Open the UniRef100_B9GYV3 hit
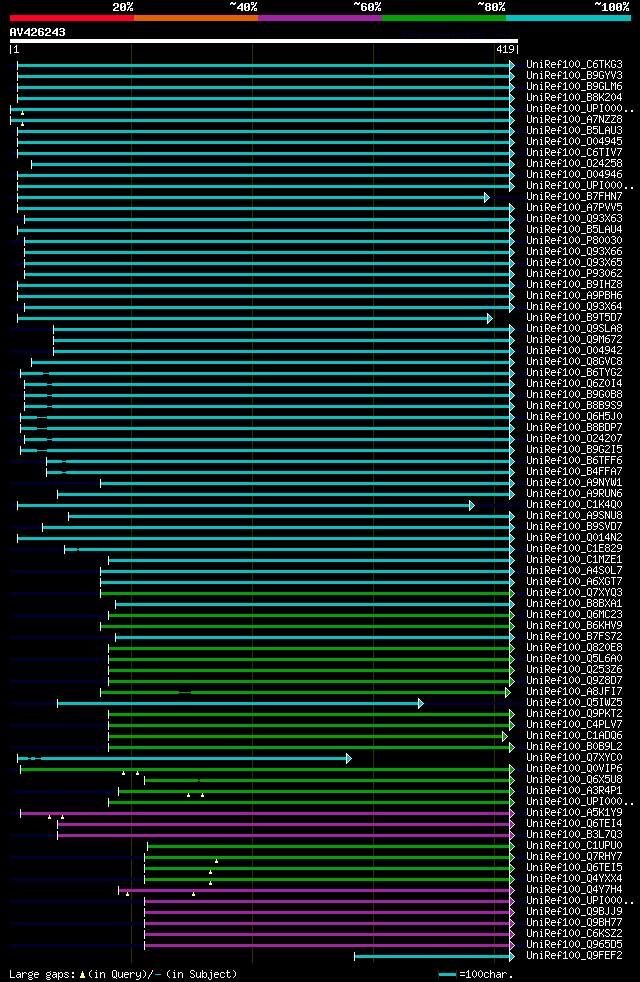This screenshot has height=982, width=640. 574,76
